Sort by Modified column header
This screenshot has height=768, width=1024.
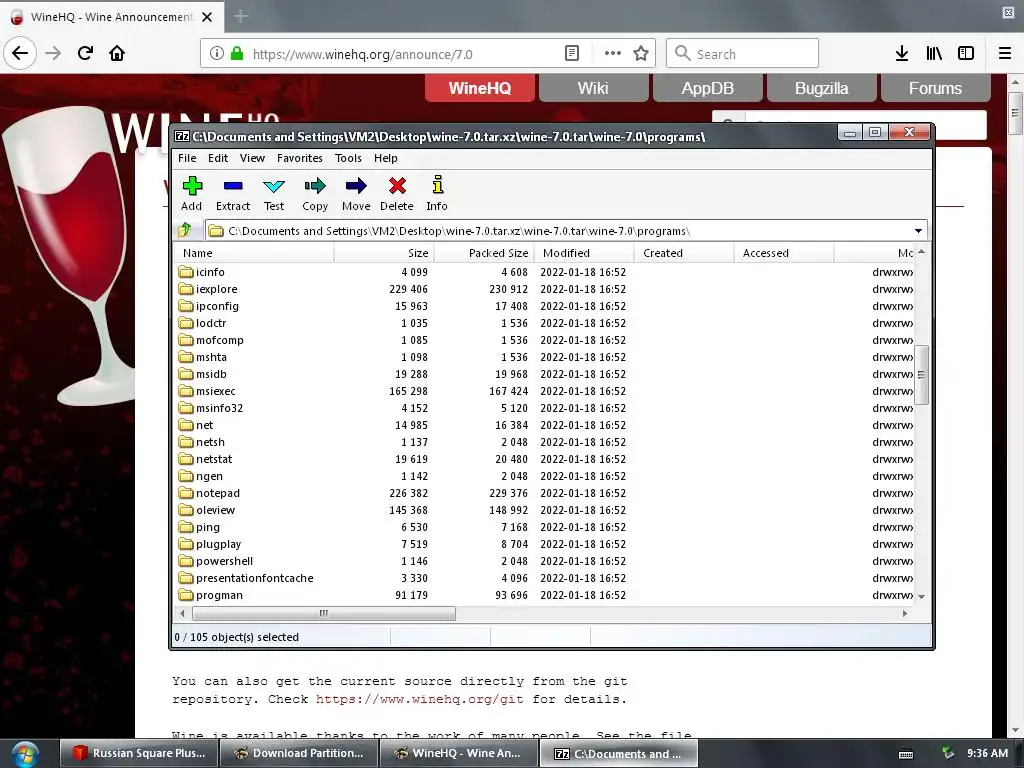584,253
